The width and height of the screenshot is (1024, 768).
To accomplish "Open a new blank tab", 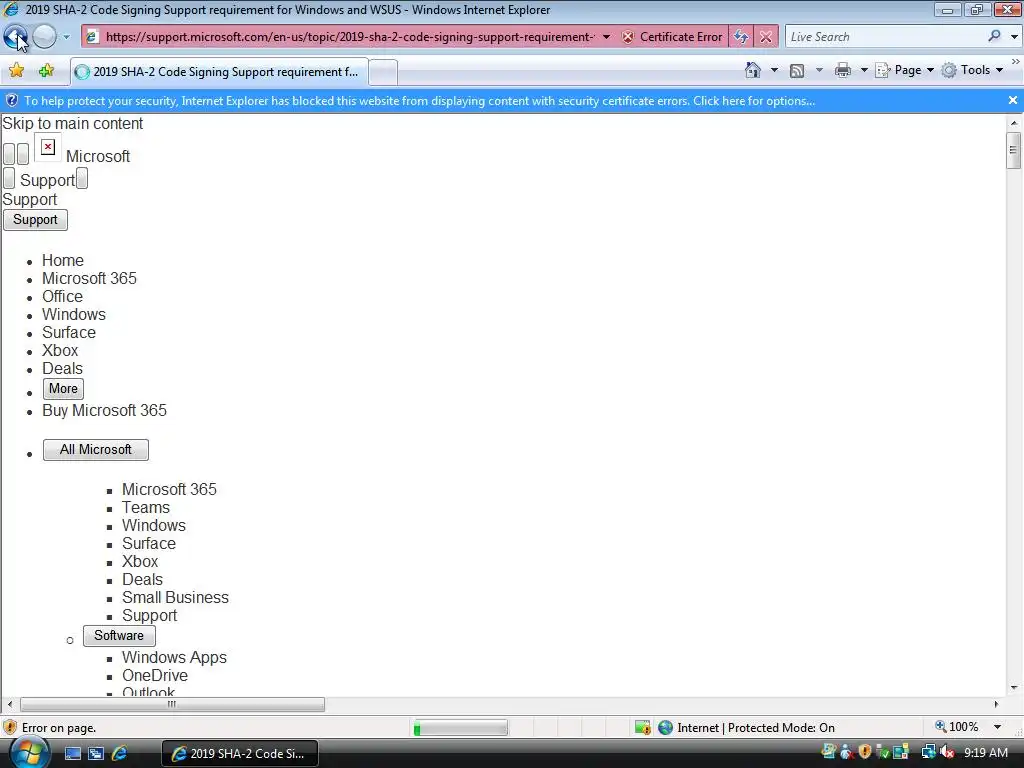I will (383, 72).
